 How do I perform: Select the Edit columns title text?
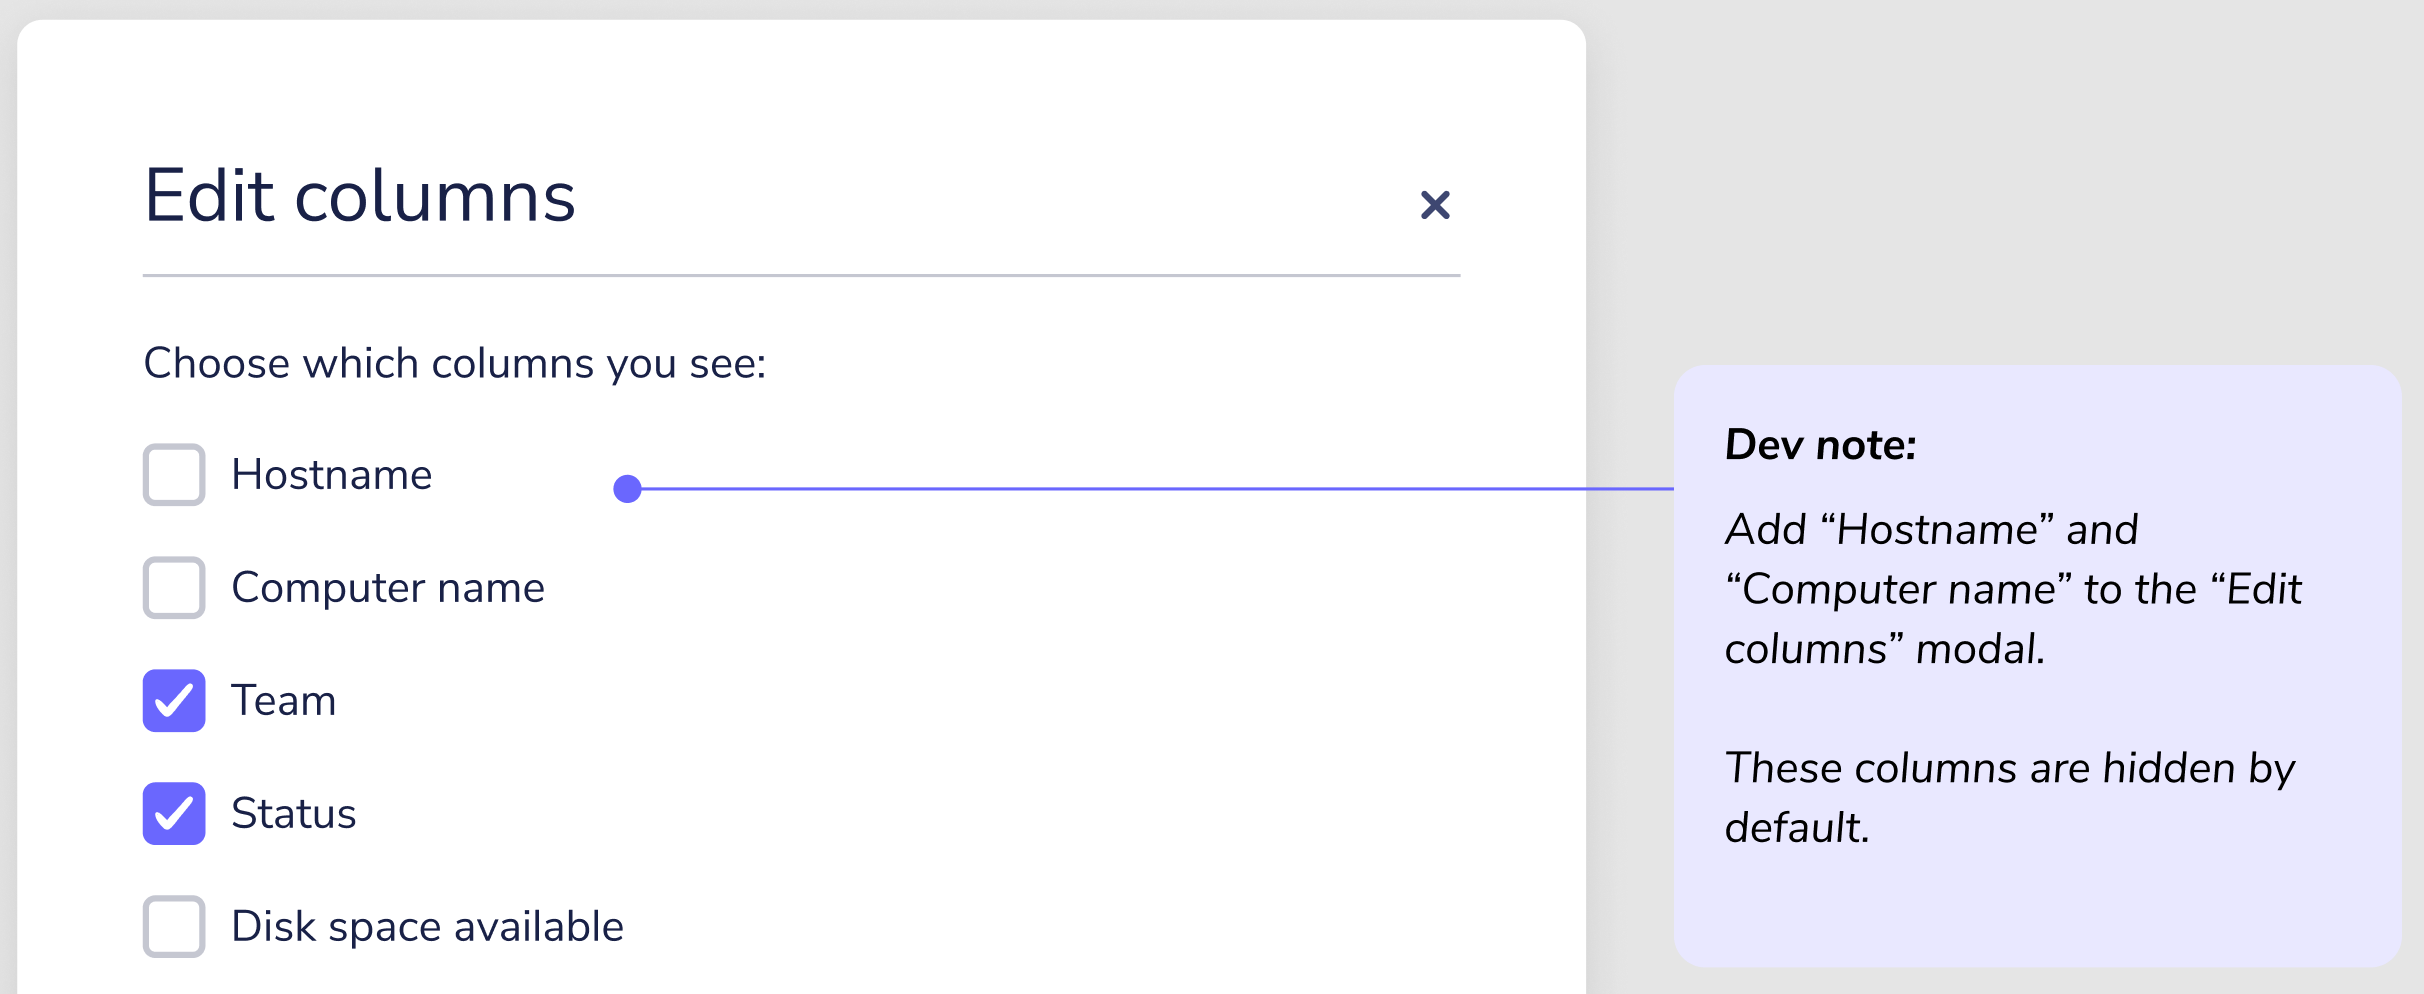359,197
